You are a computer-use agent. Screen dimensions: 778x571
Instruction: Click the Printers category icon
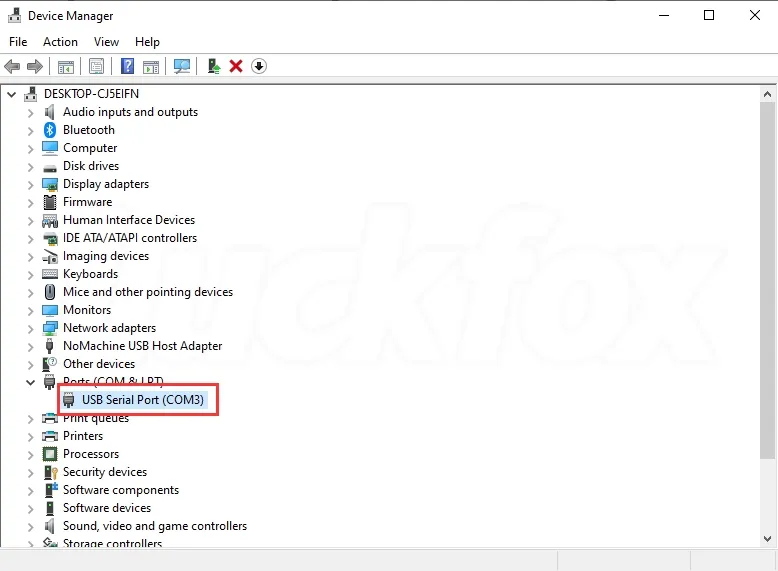click(x=50, y=436)
